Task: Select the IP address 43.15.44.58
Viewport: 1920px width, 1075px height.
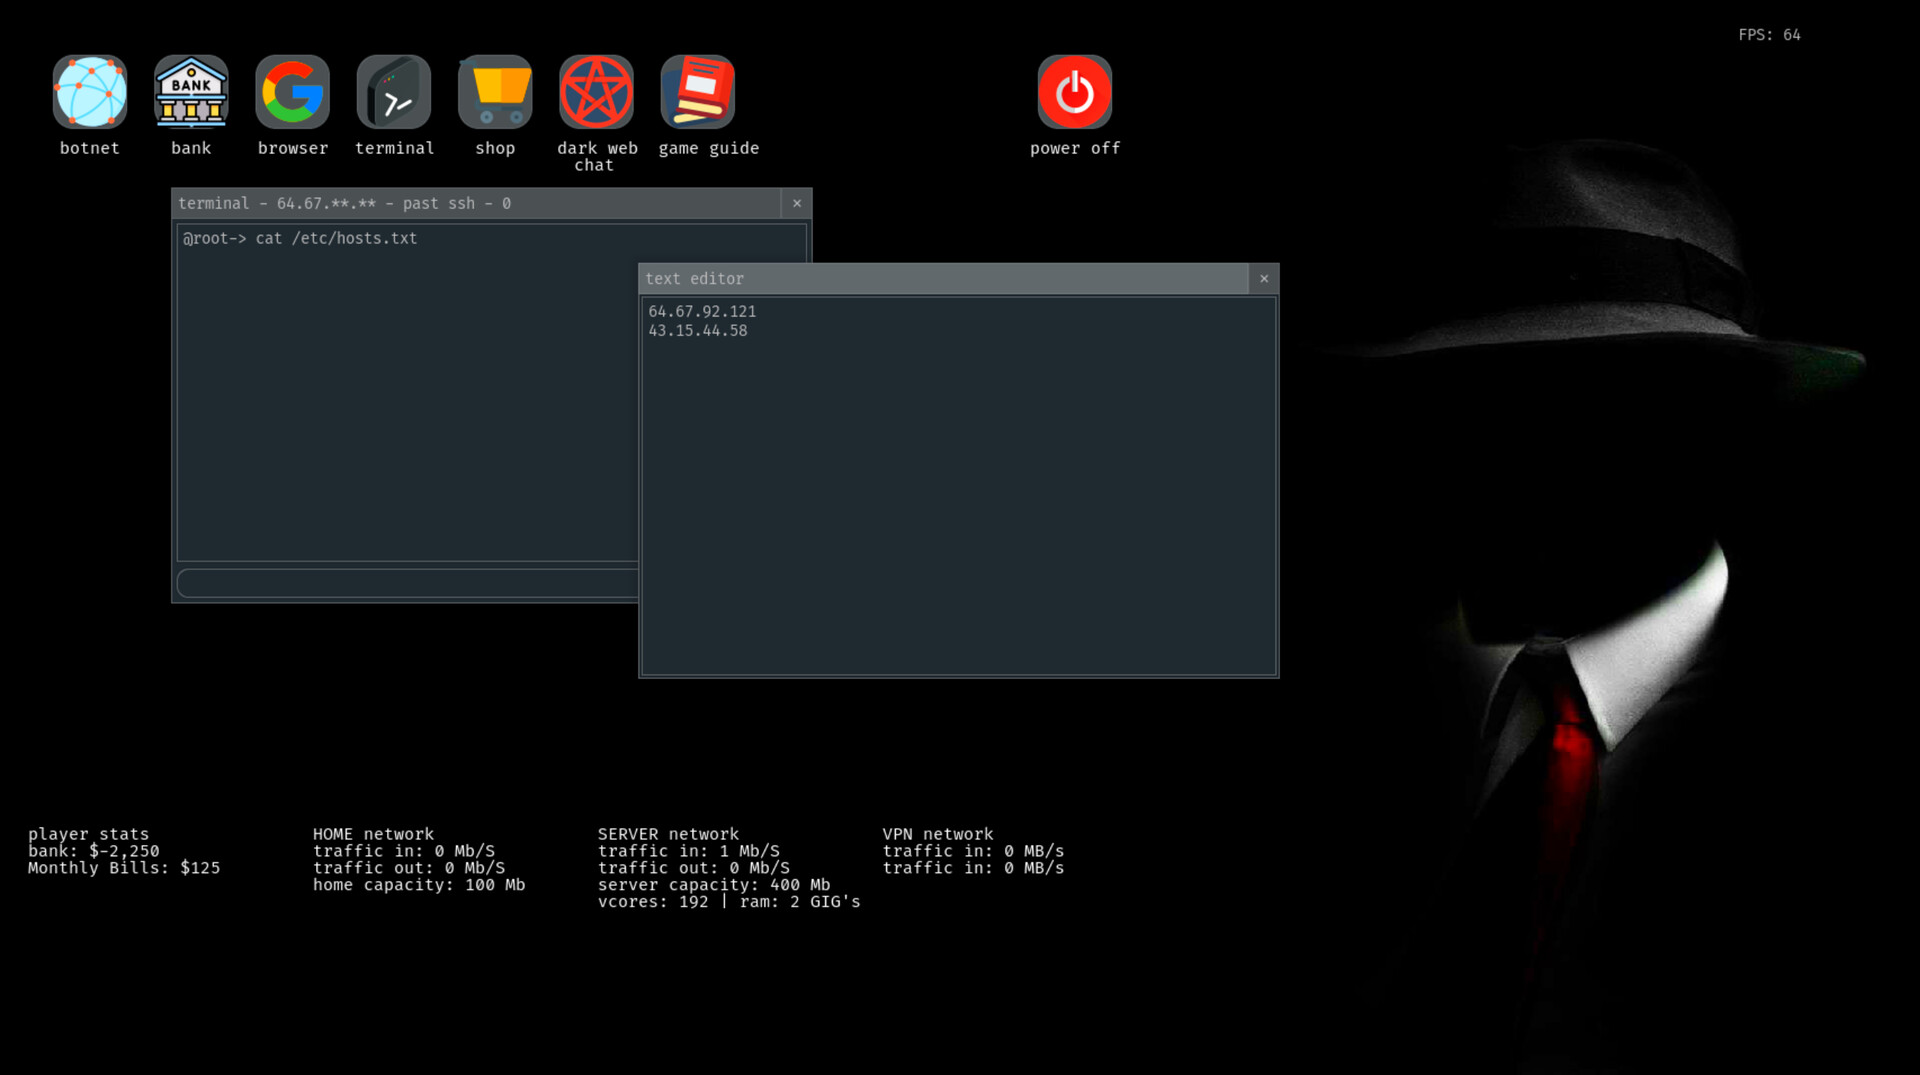Action: [x=697, y=330]
